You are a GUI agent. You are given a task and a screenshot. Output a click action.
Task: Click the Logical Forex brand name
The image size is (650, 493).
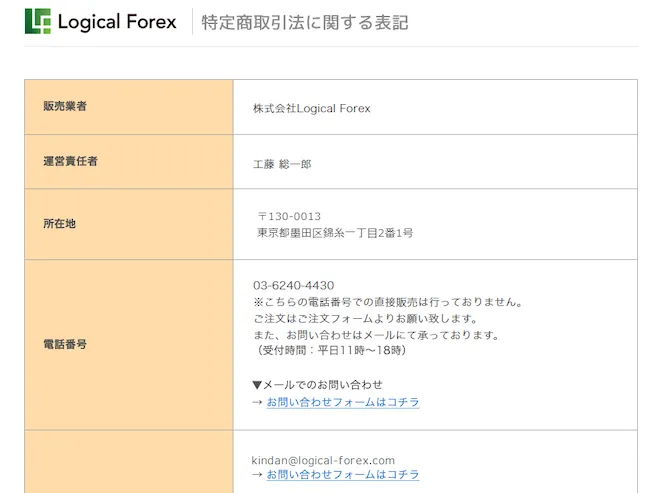click(x=117, y=22)
